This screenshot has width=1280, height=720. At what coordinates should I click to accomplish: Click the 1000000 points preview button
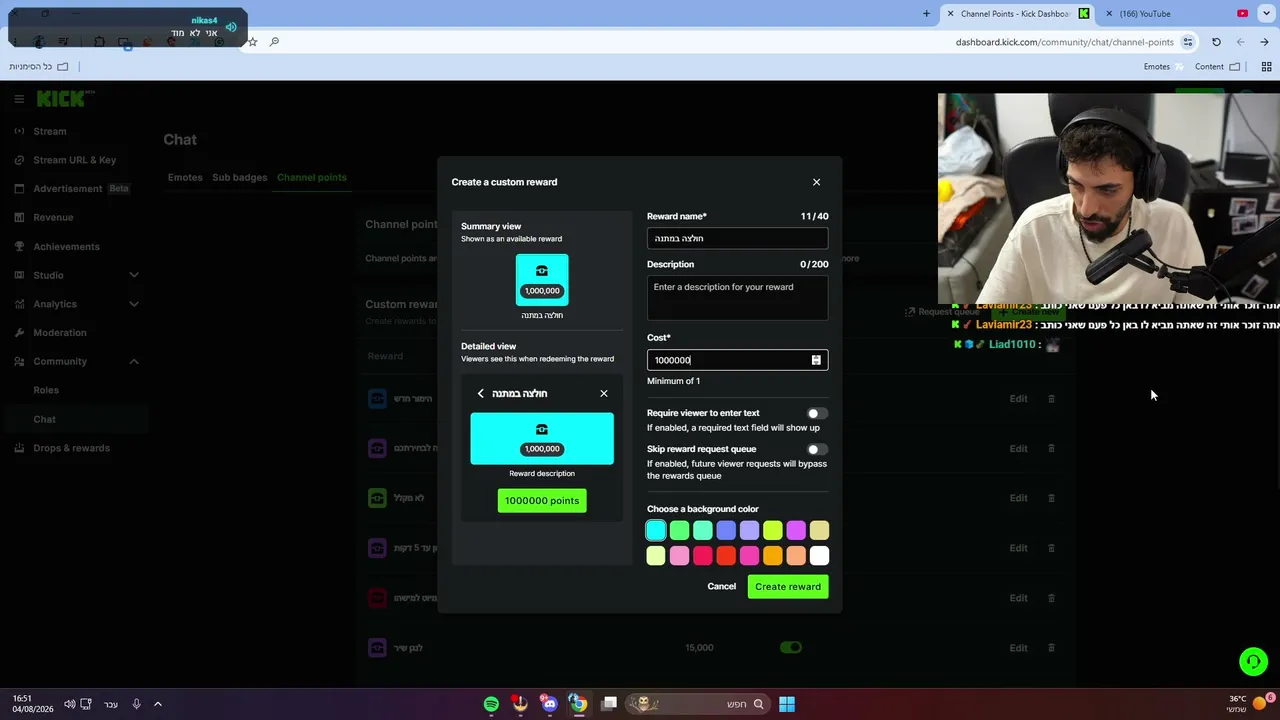point(542,500)
